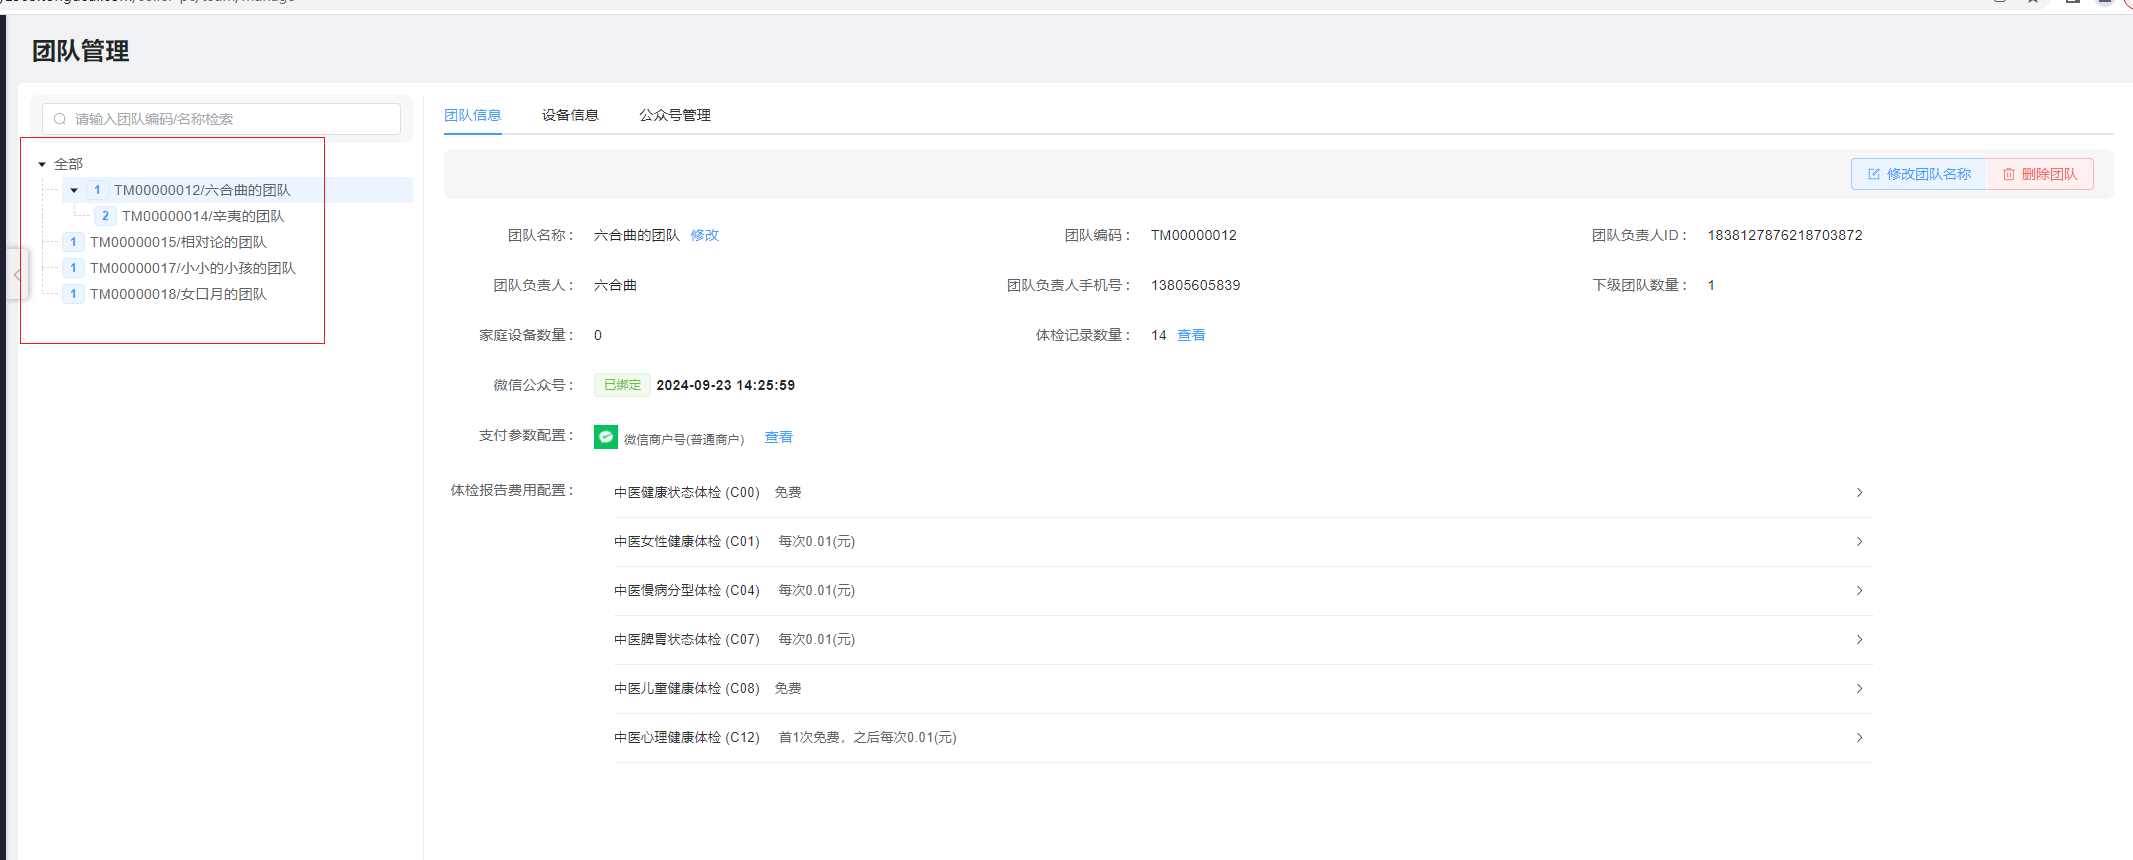
Task: Click the 中医女性健康体检 (C01) label
Action: tap(687, 541)
